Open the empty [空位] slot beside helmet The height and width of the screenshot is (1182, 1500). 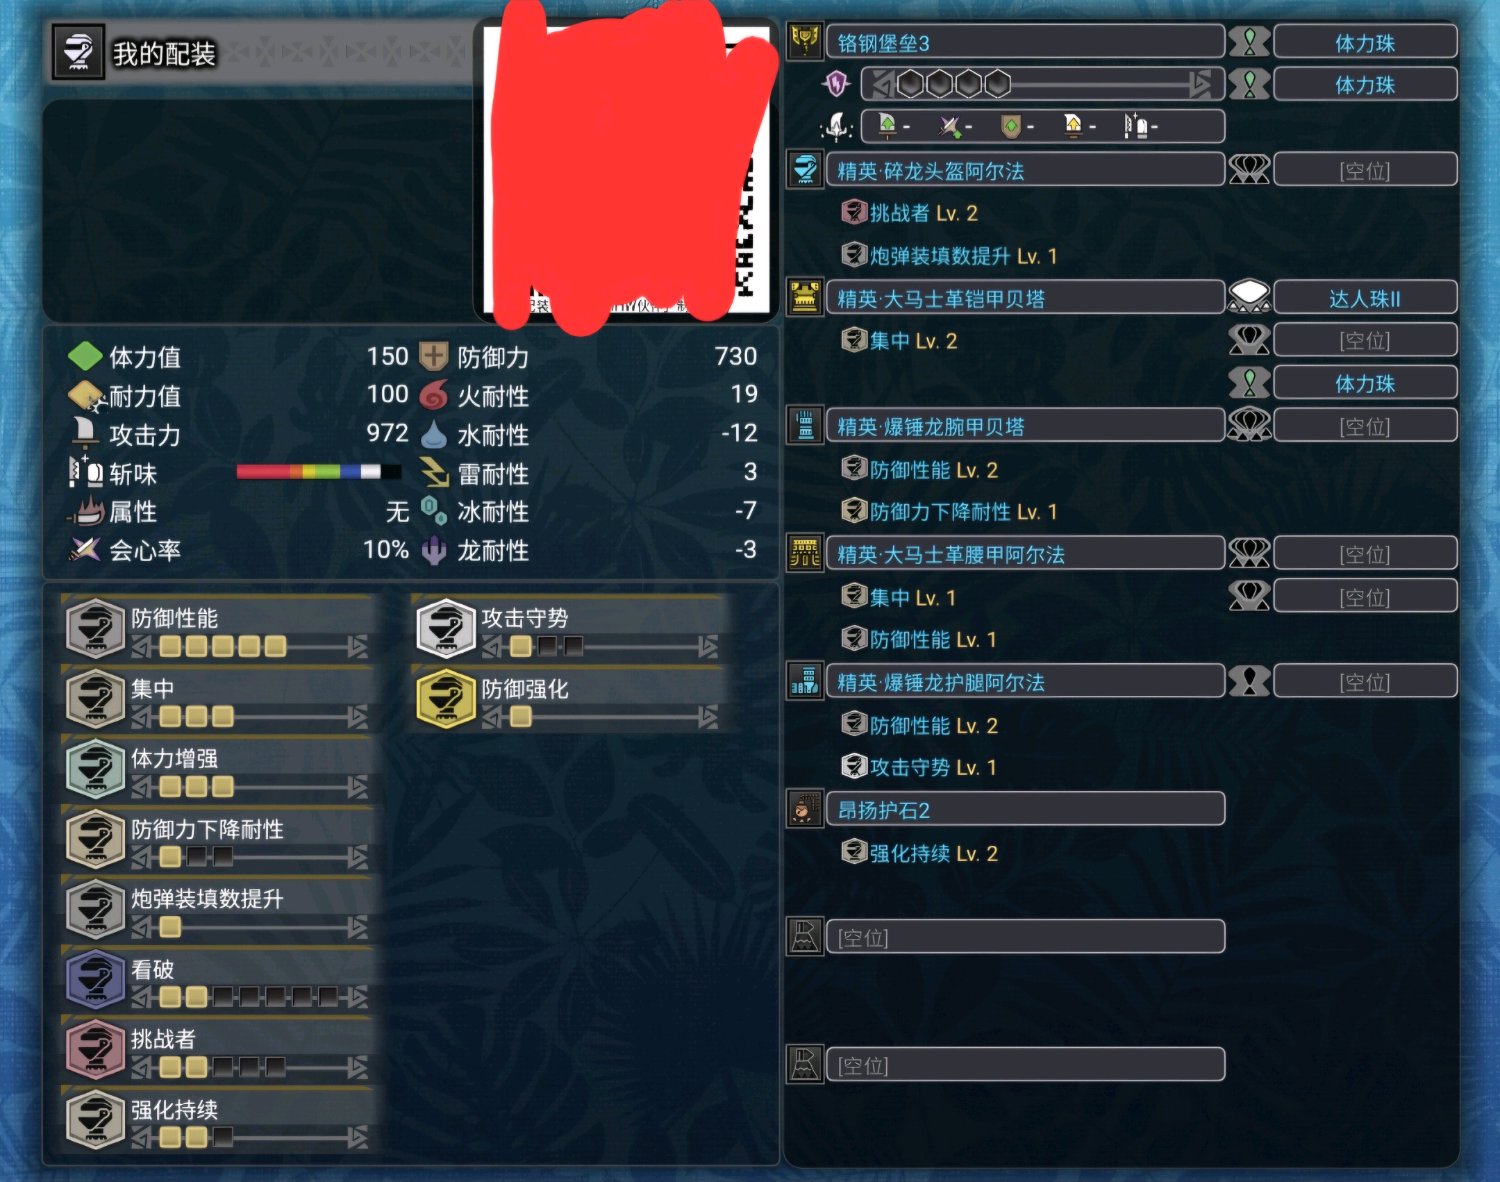click(x=1365, y=171)
